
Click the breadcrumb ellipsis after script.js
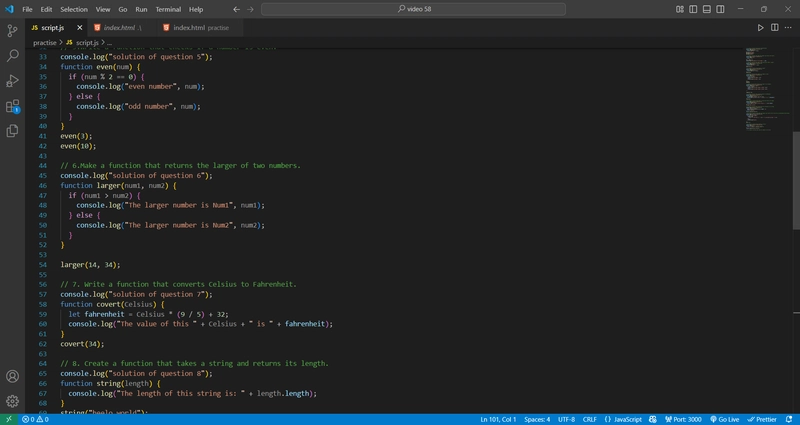[109, 43]
